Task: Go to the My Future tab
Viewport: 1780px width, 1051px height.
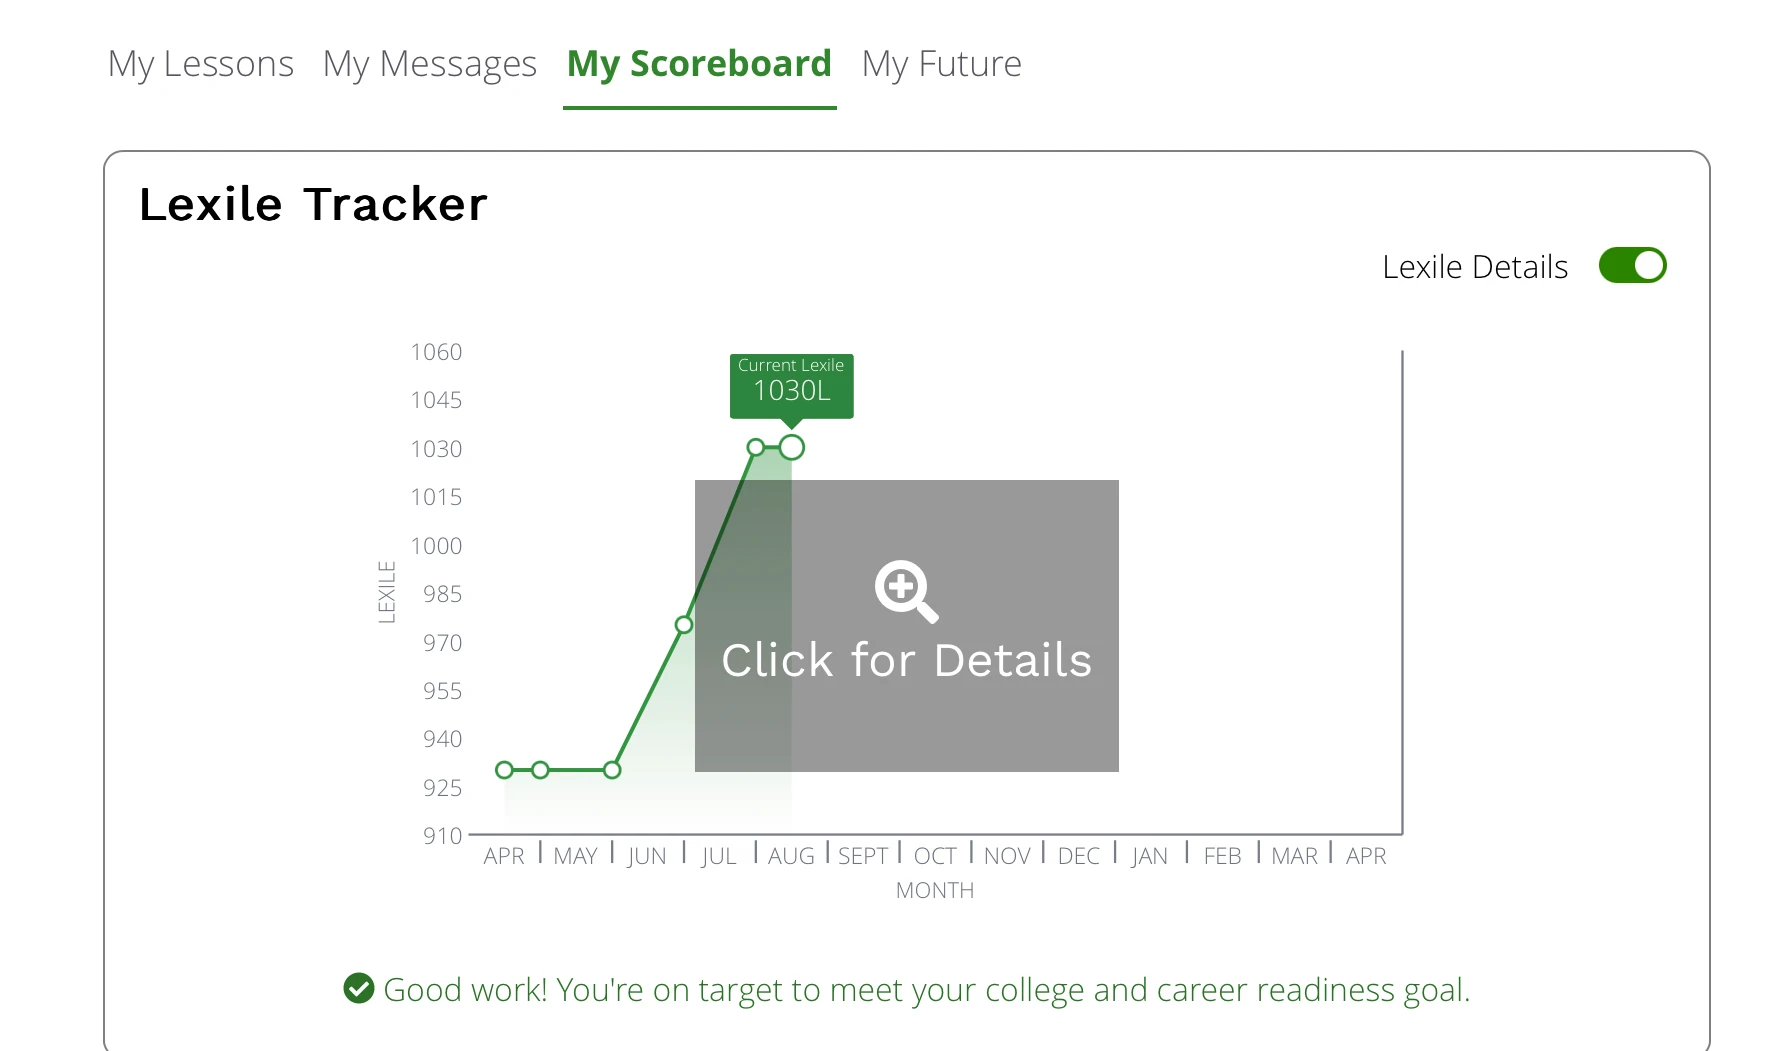Action: click(x=942, y=64)
